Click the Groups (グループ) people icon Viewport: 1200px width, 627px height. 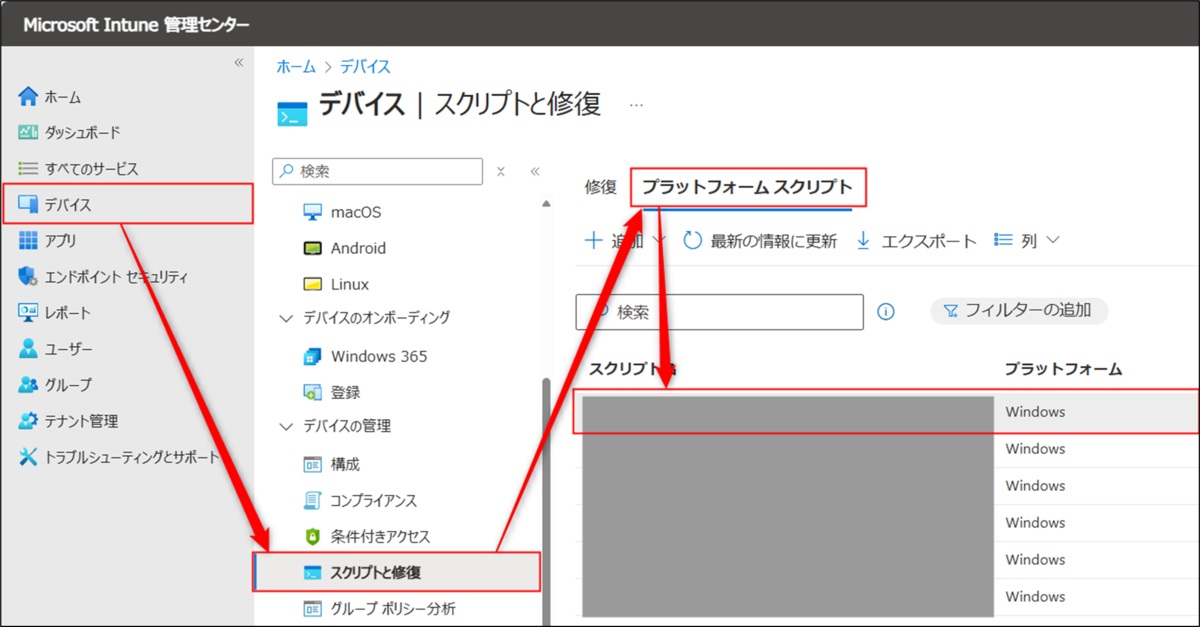coord(28,385)
